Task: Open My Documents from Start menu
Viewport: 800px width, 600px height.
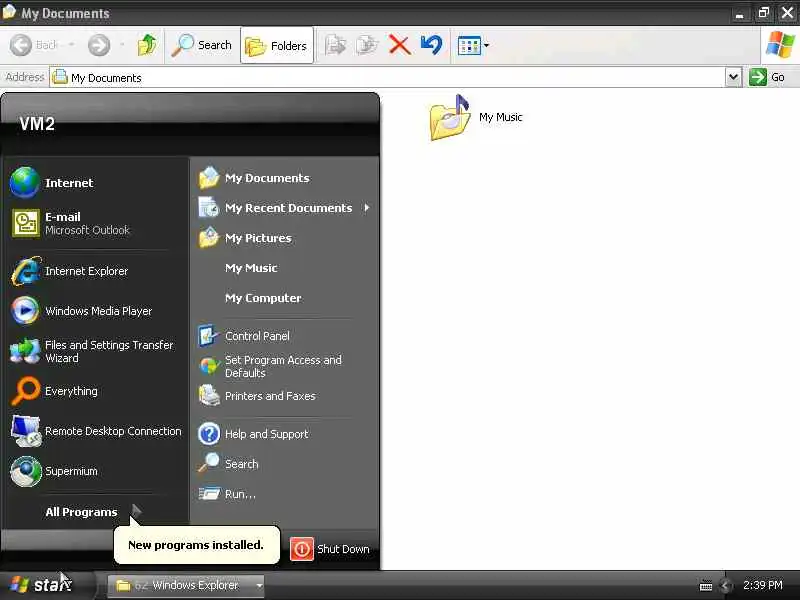Action: (x=285, y=178)
